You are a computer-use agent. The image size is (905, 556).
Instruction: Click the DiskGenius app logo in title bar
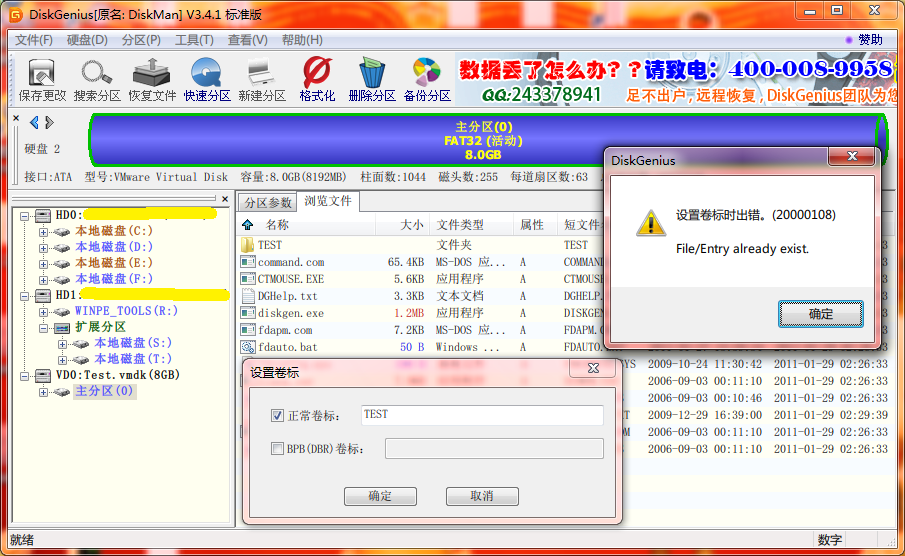[x=16, y=14]
